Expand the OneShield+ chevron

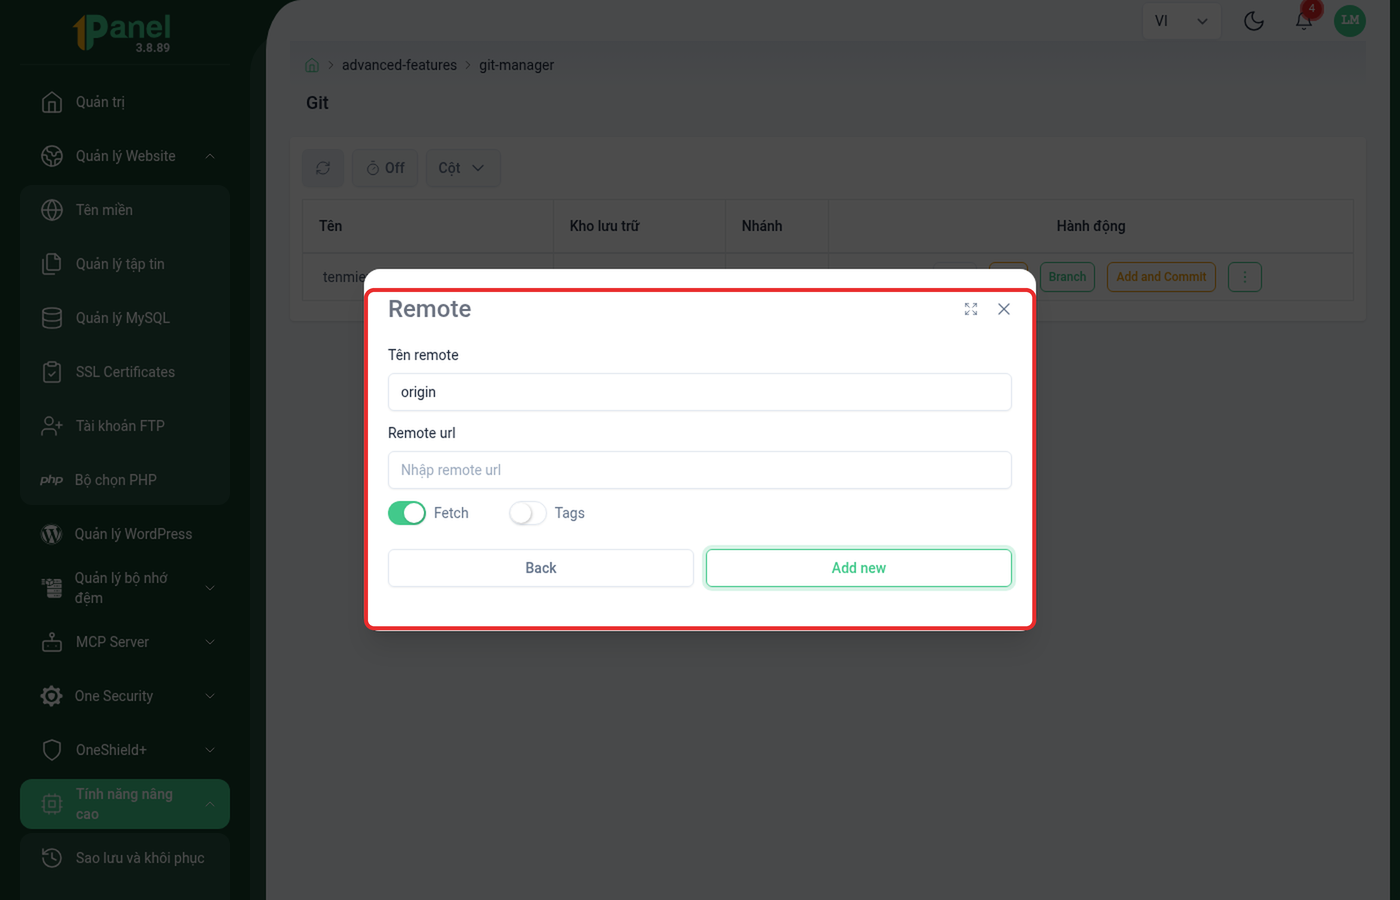(210, 750)
